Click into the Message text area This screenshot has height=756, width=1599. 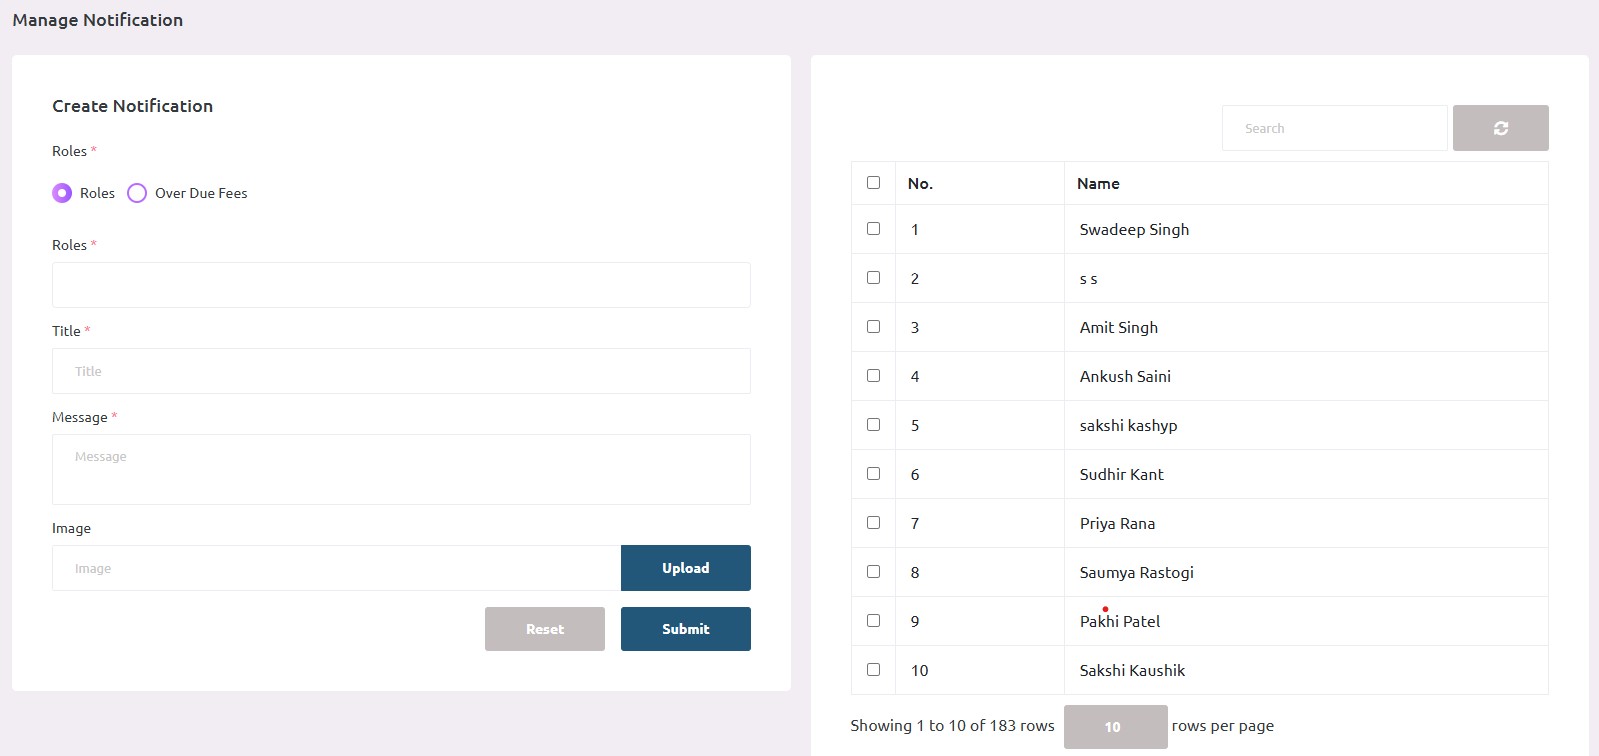click(x=401, y=469)
